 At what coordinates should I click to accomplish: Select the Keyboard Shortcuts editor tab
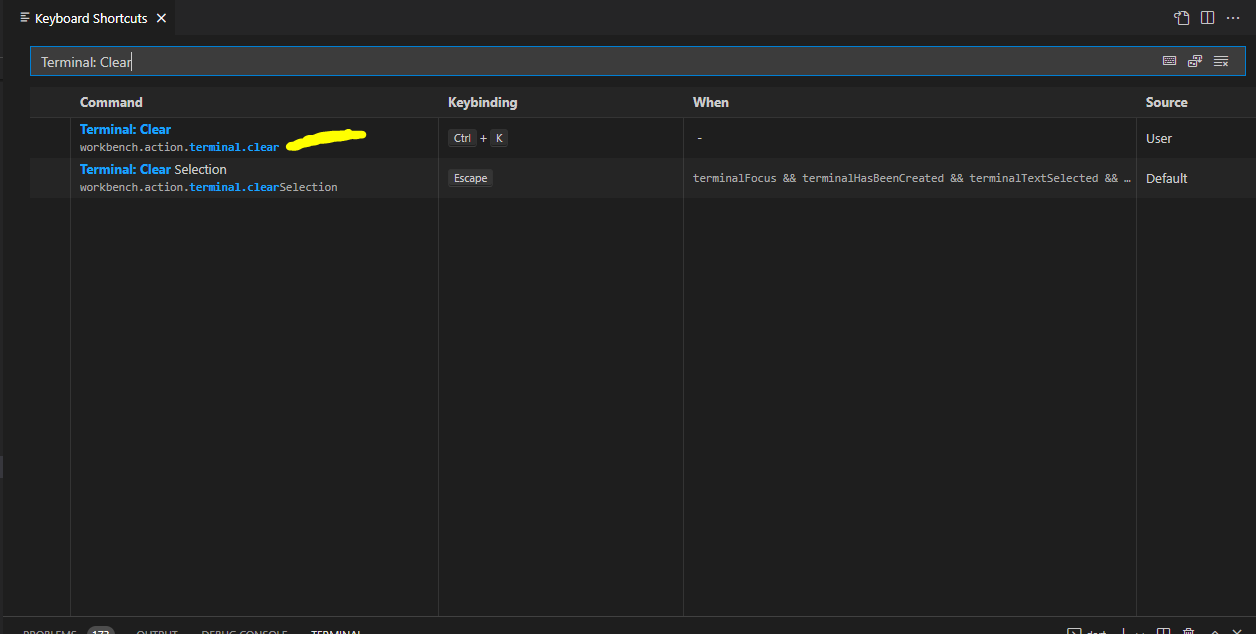(90, 18)
